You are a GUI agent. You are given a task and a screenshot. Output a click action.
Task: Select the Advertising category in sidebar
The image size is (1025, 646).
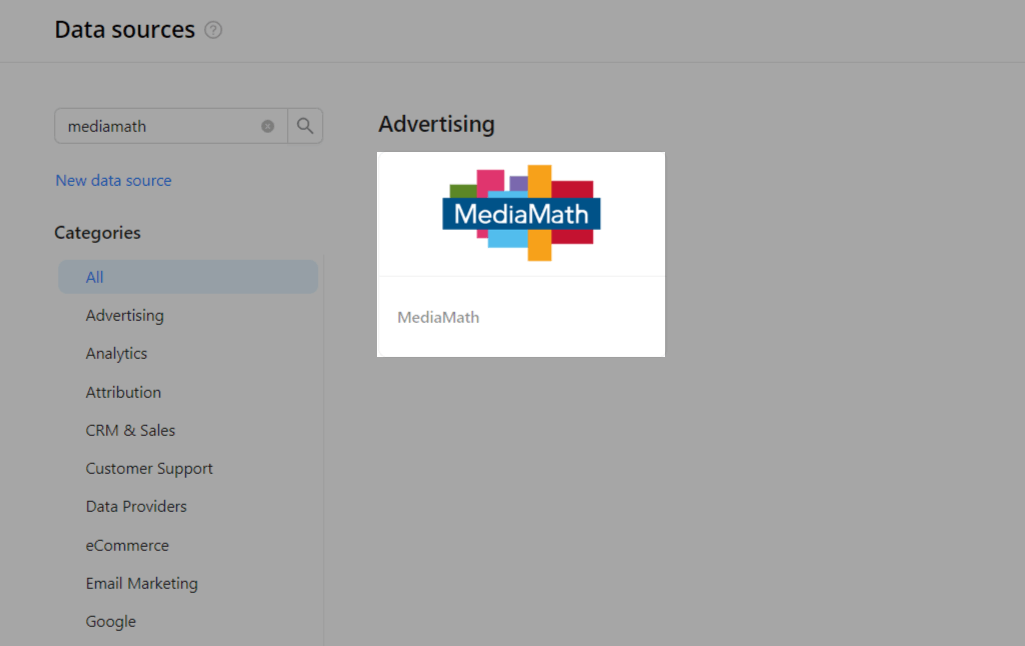(x=125, y=315)
